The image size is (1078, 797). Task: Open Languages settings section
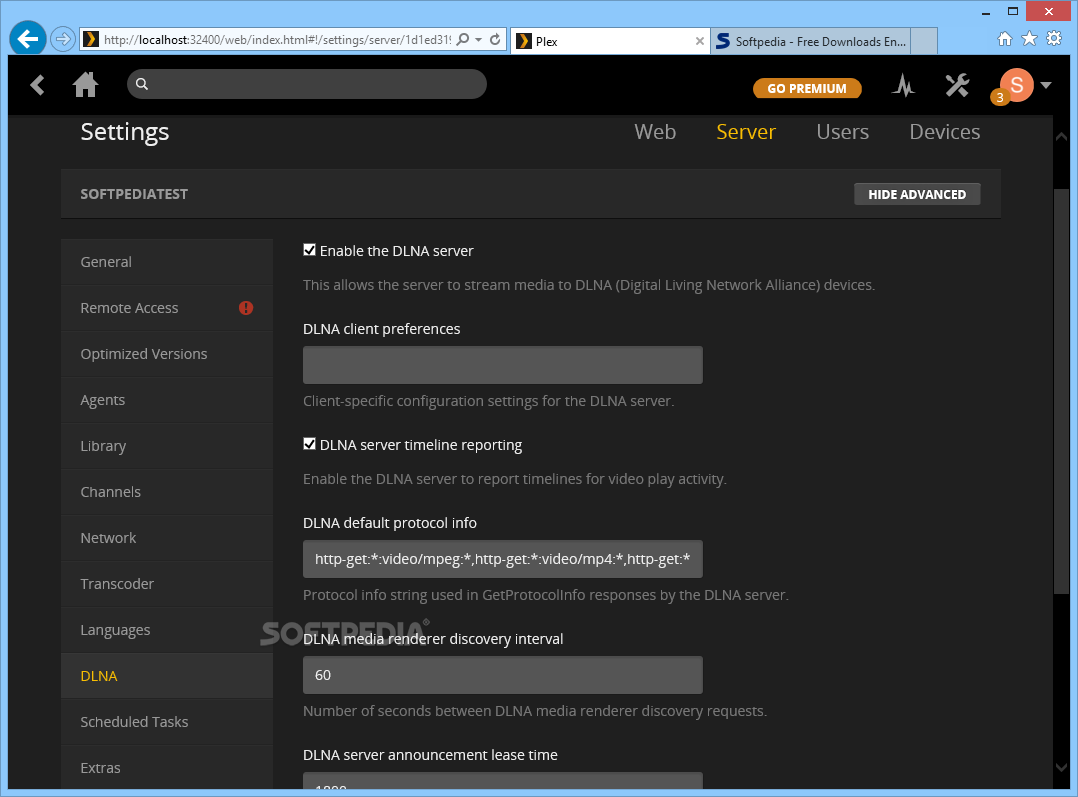[x=167, y=631]
